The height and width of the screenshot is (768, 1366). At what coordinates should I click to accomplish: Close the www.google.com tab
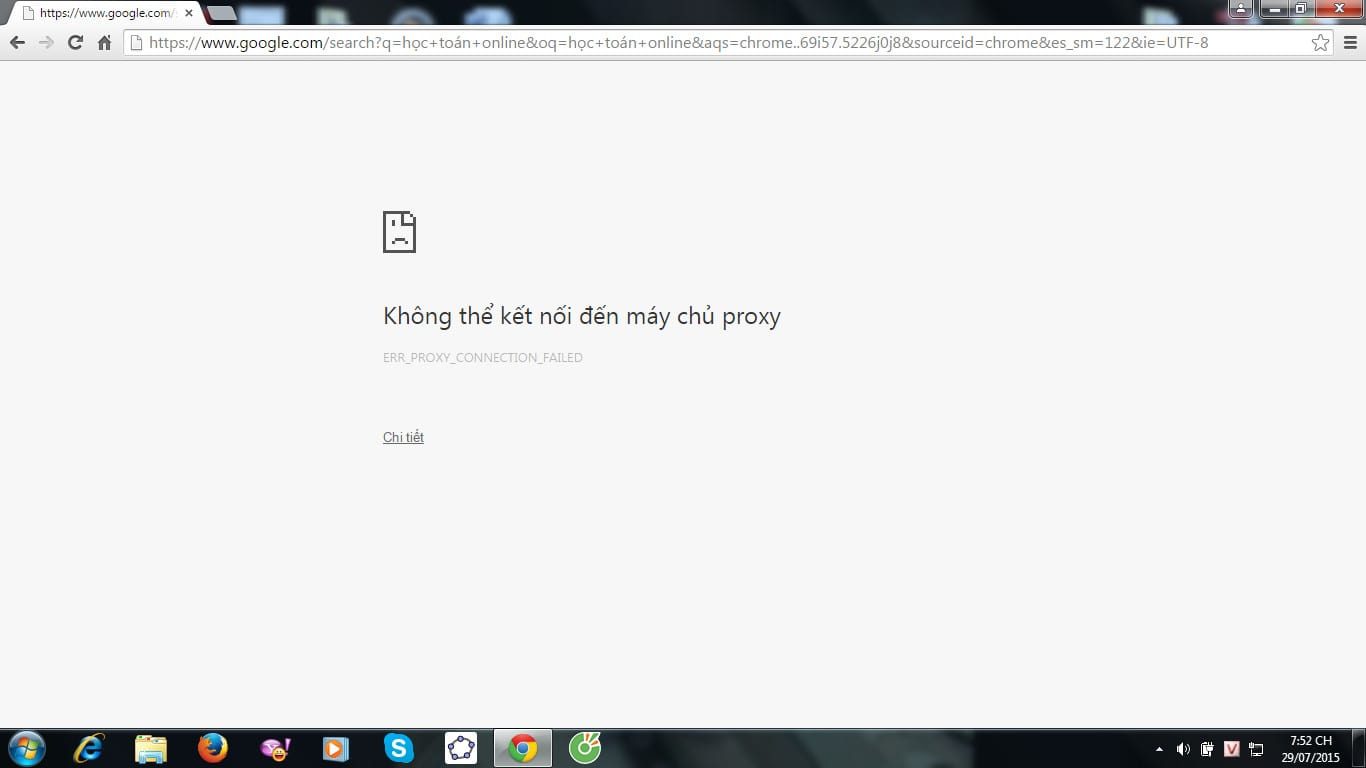(x=189, y=13)
